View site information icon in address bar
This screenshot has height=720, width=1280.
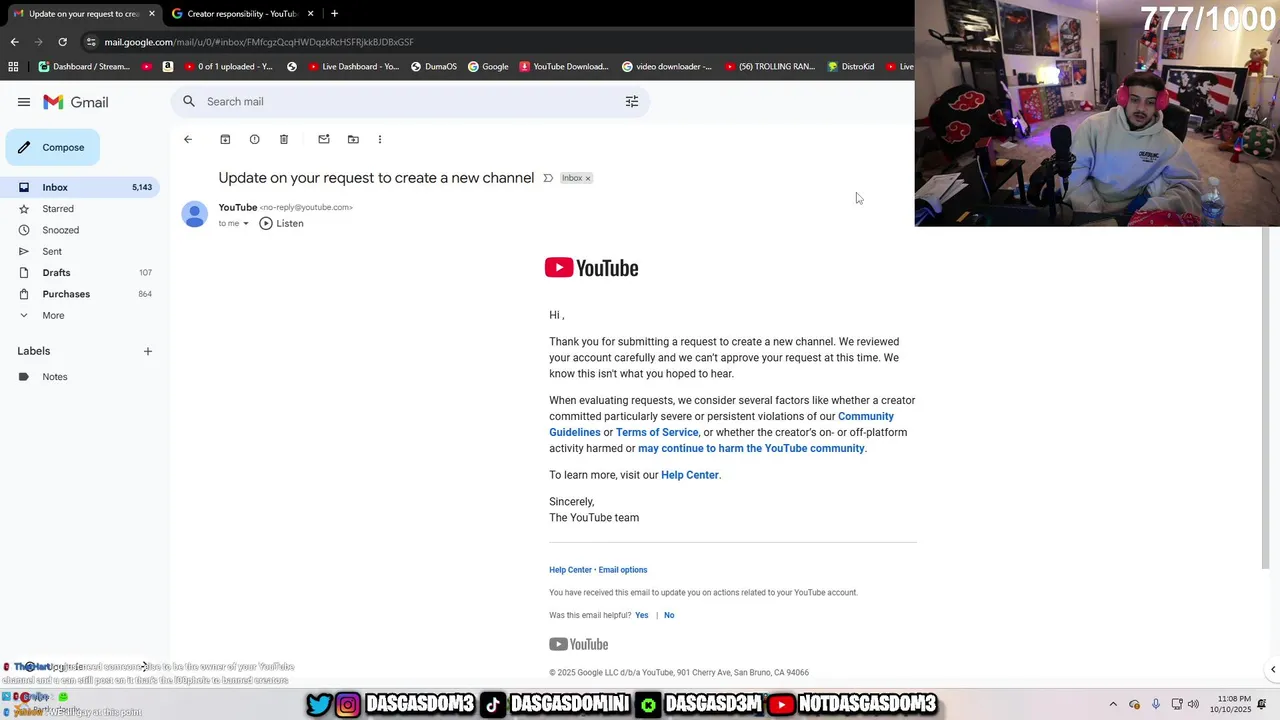[x=91, y=42]
